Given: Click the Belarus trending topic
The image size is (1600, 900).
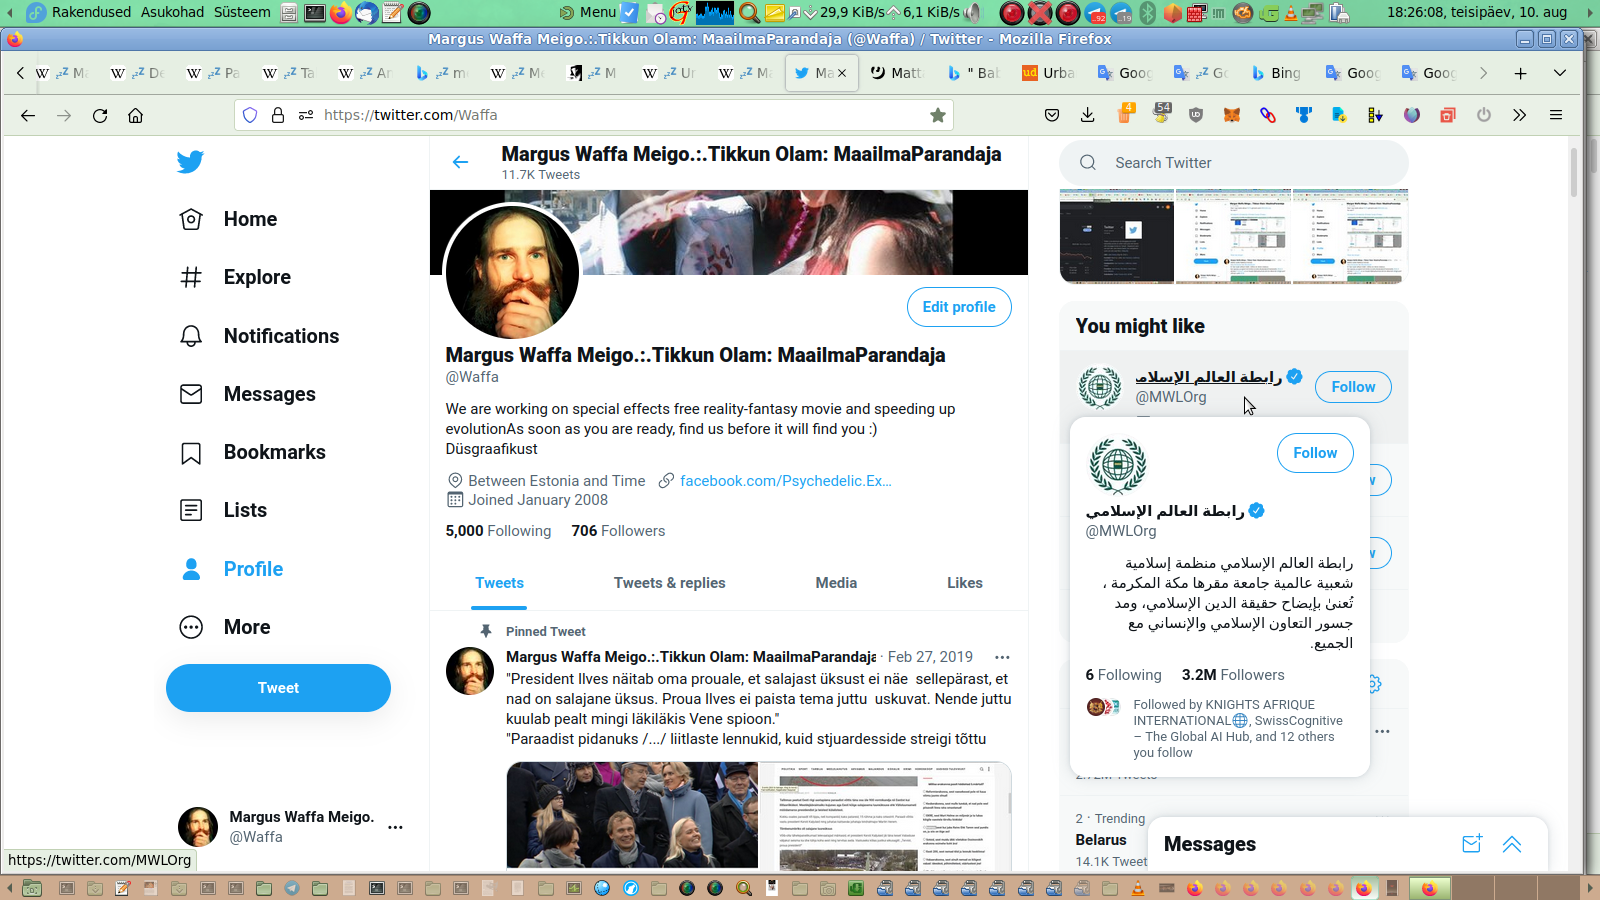Looking at the screenshot, I should point(1101,840).
